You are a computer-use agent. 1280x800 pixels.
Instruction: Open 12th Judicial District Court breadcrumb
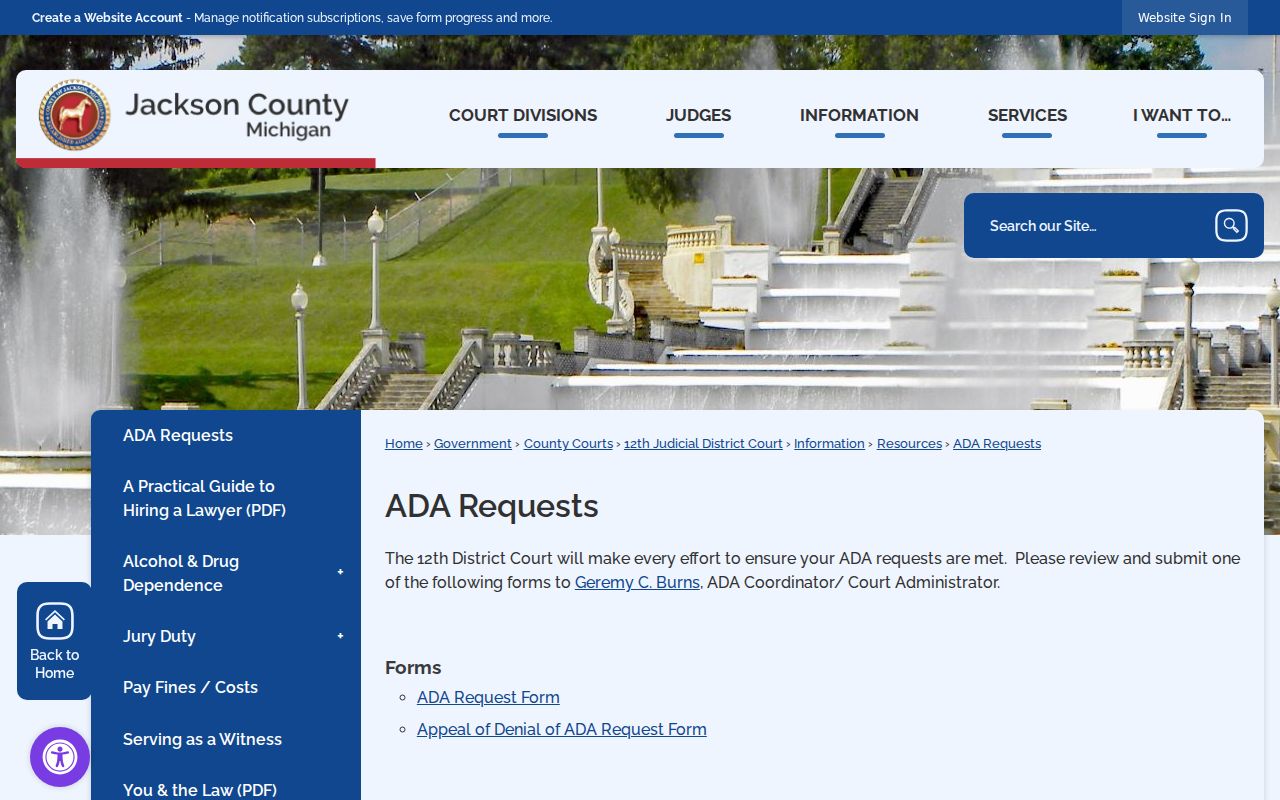703,444
